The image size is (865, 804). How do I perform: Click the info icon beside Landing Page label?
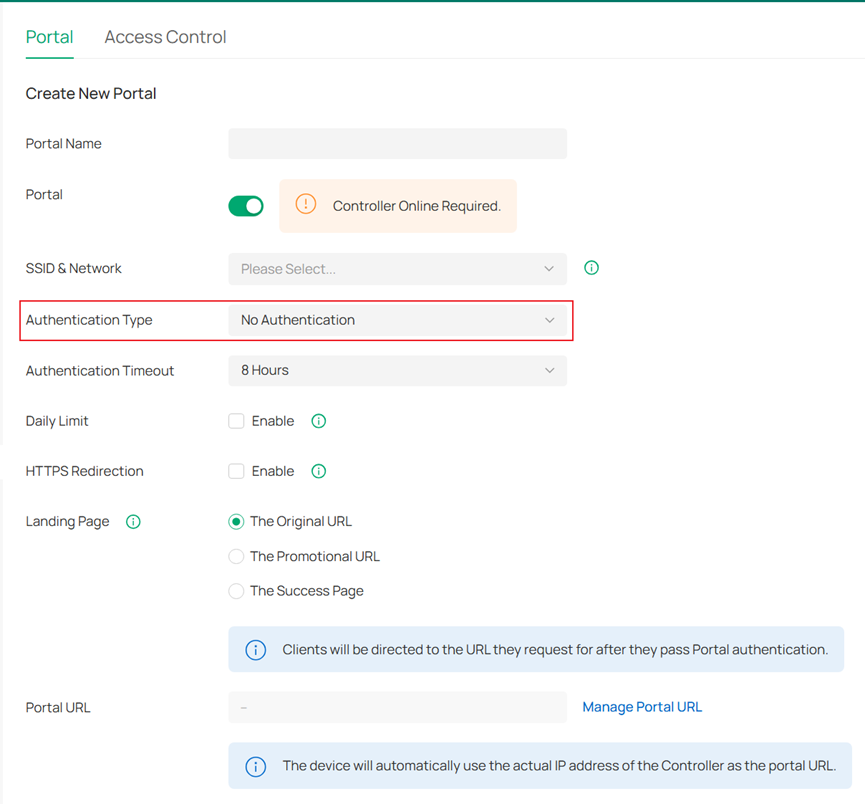[x=133, y=521]
